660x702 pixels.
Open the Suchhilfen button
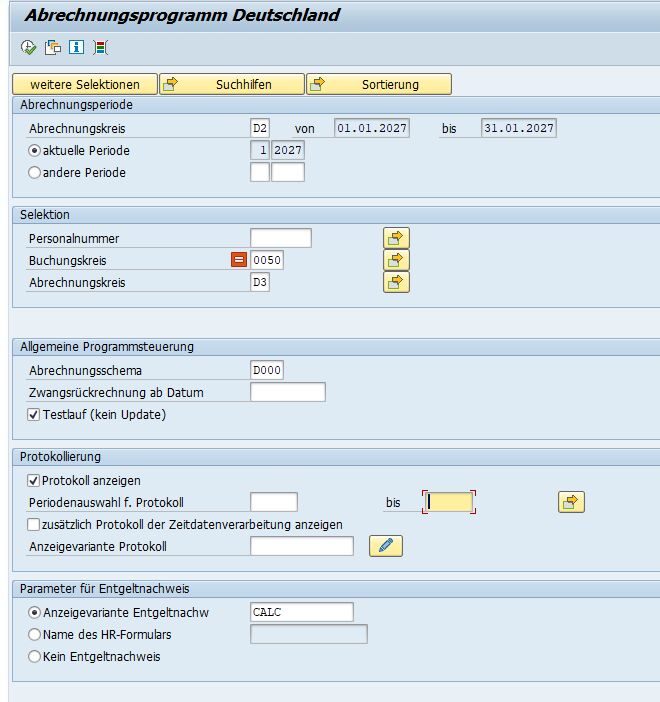(x=232, y=84)
